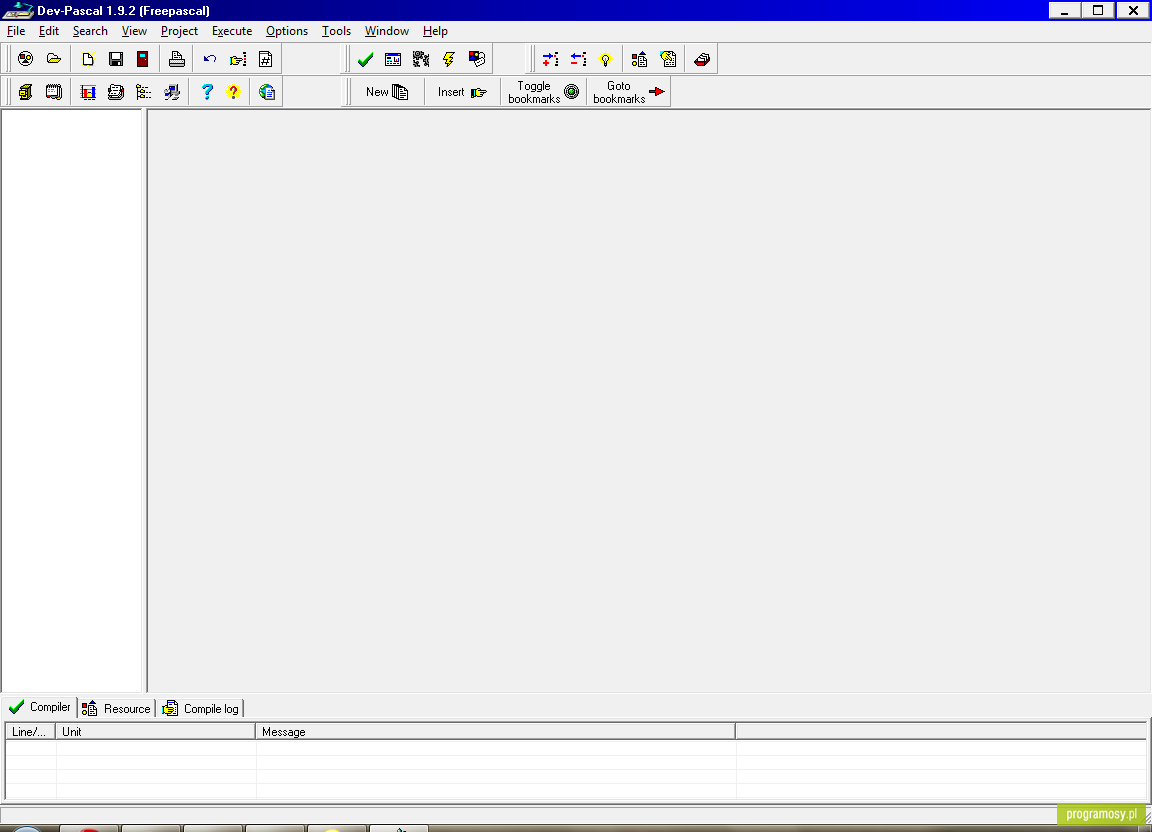Open the Help menu
The width and height of the screenshot is (1152, 832).
tap(435, 31)
